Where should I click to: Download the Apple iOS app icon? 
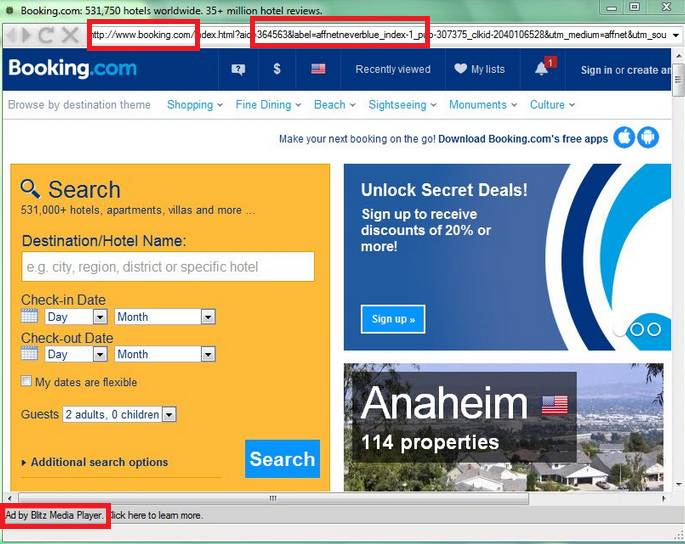point(625,138)
